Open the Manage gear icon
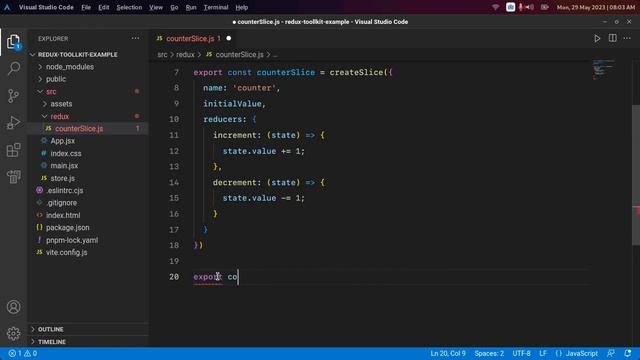The width and height of the screenshot is (640, 360). pyautogui.click(x=13, y=333)
